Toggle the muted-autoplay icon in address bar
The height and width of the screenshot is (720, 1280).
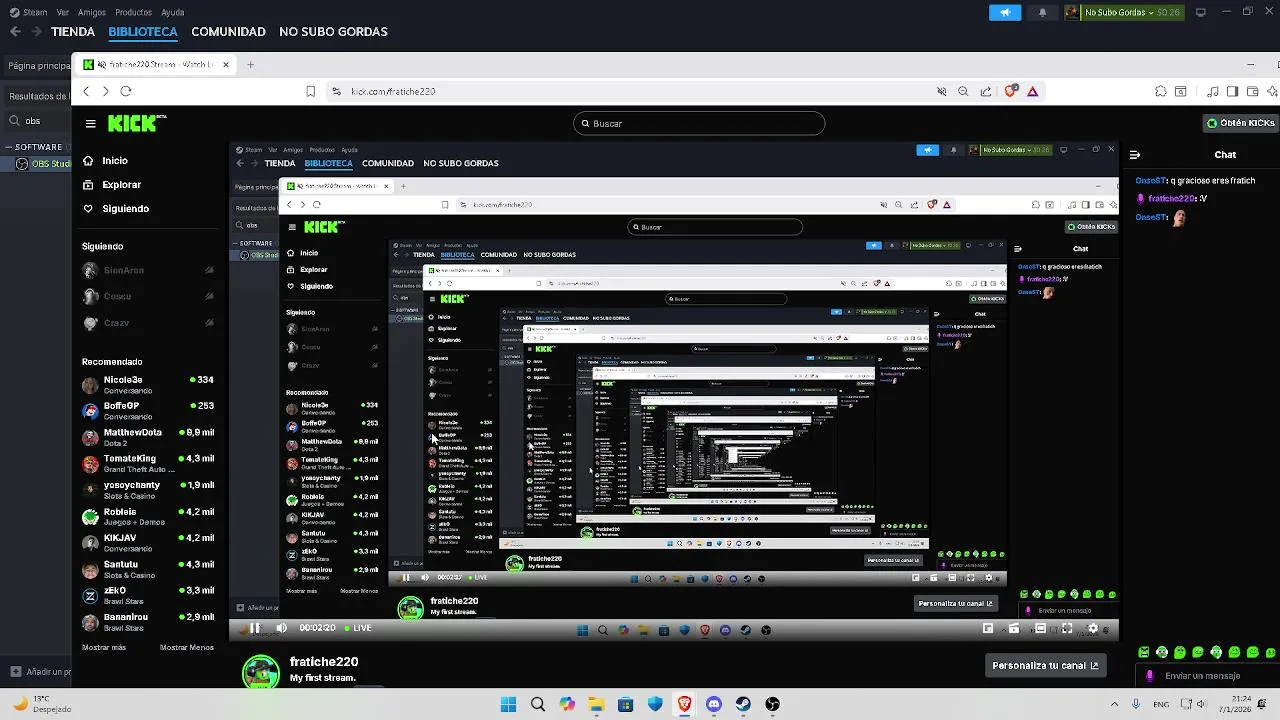coord(941,91)
